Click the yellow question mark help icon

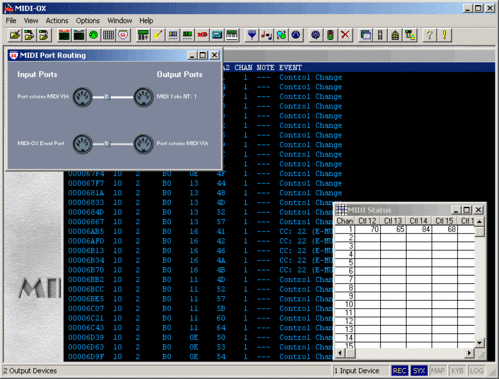[429, 35]
